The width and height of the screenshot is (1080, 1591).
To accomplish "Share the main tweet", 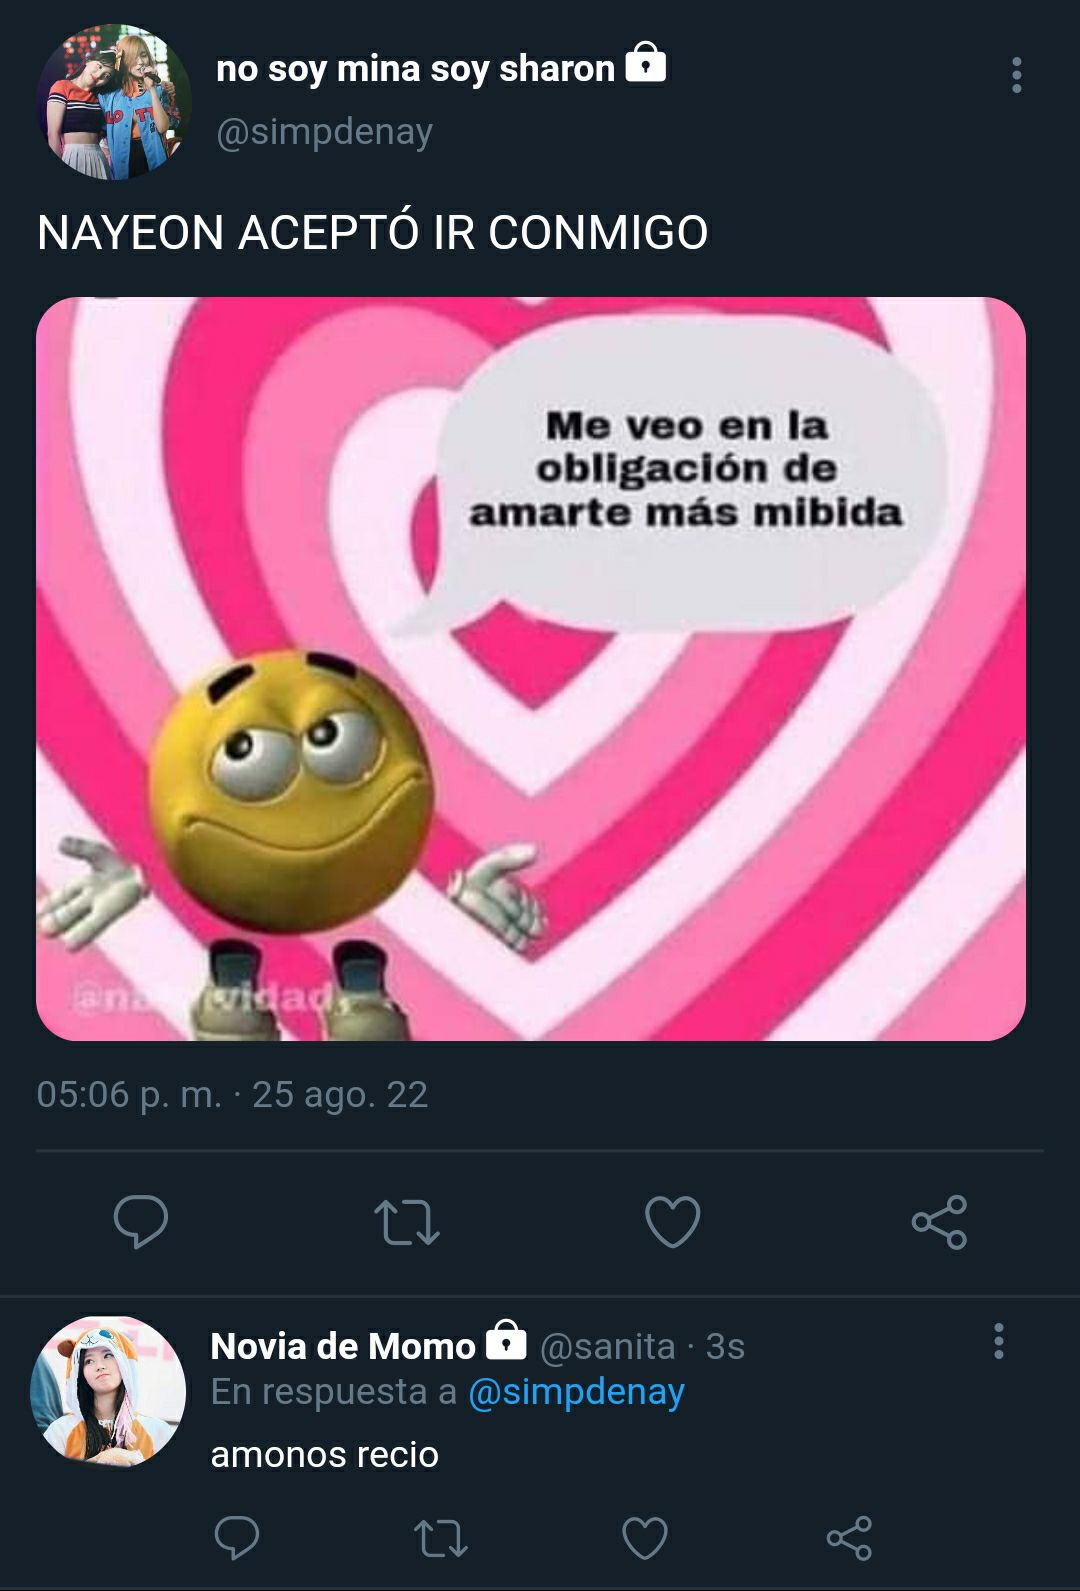I will 939,1222.
